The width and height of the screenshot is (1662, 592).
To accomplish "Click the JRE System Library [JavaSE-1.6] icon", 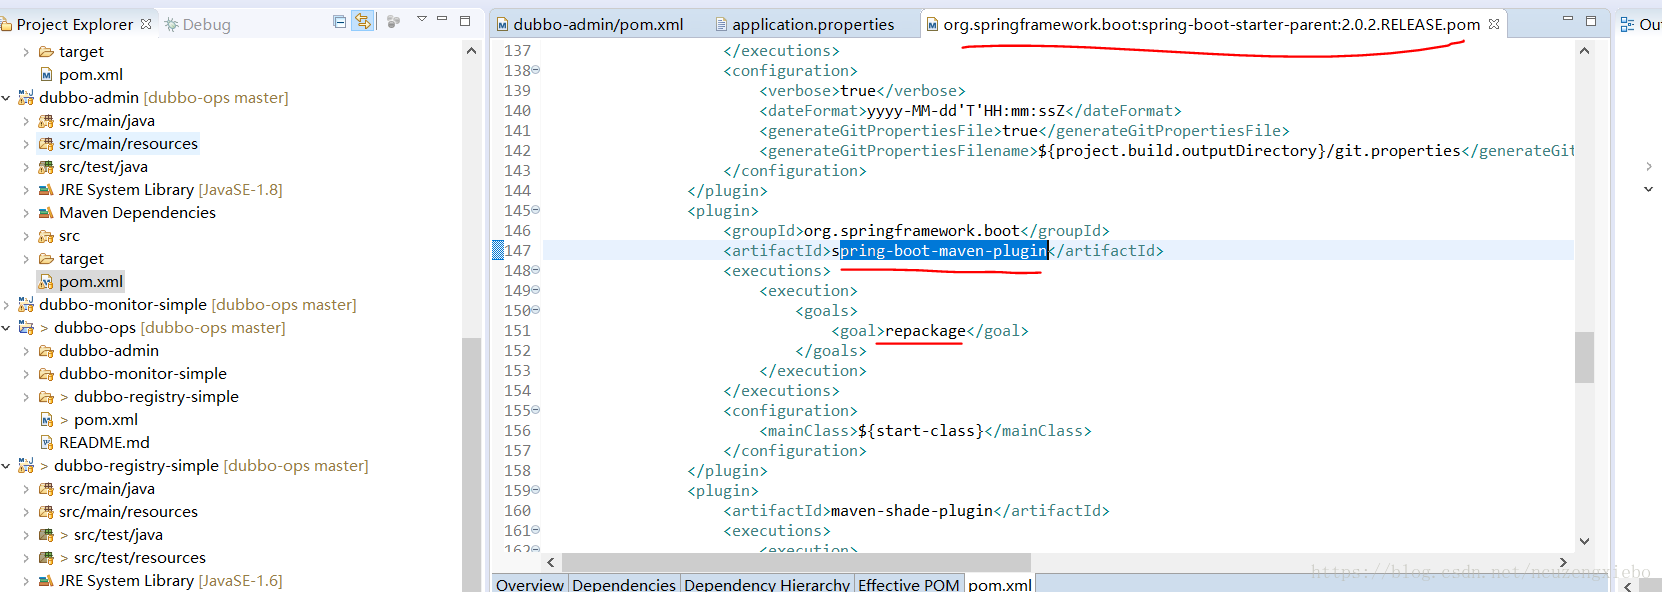I will (x=46, y=581).
